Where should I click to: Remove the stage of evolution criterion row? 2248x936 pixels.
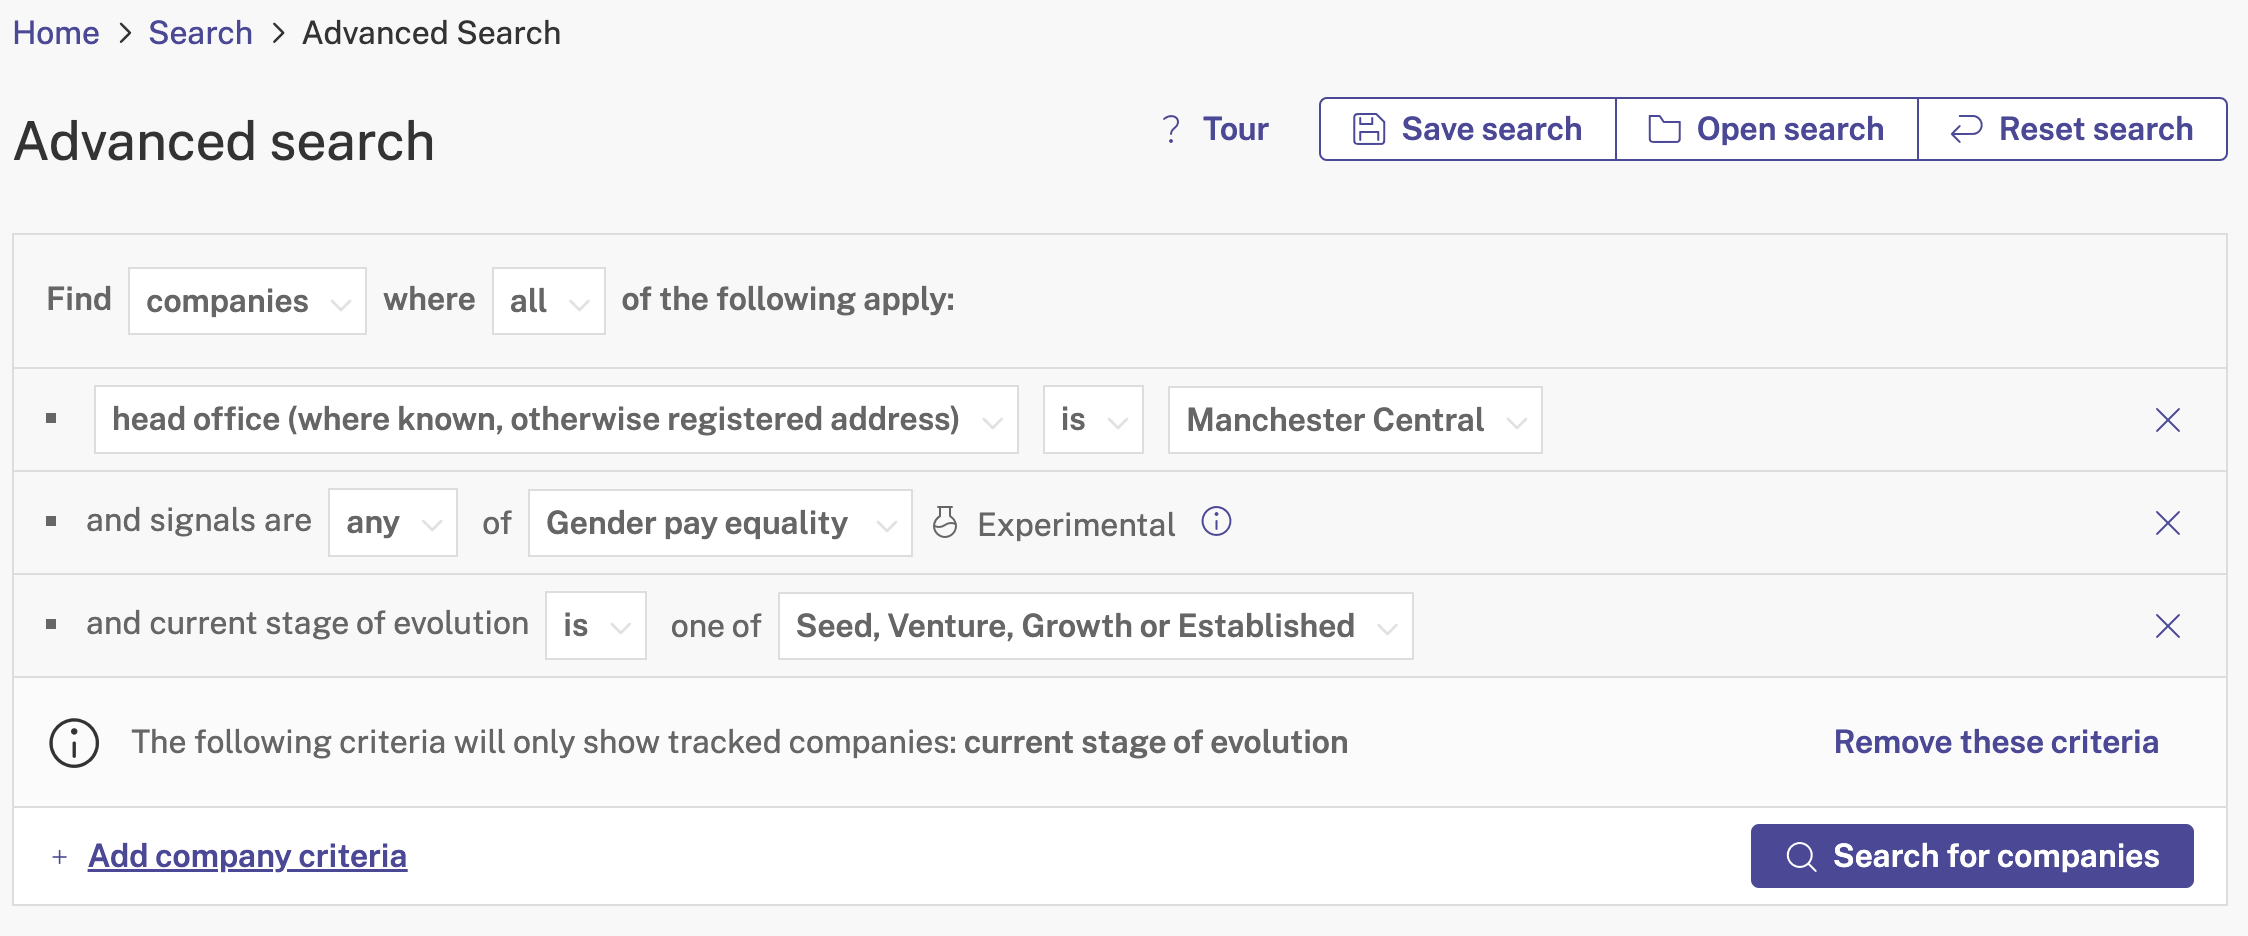point(2167,626)
